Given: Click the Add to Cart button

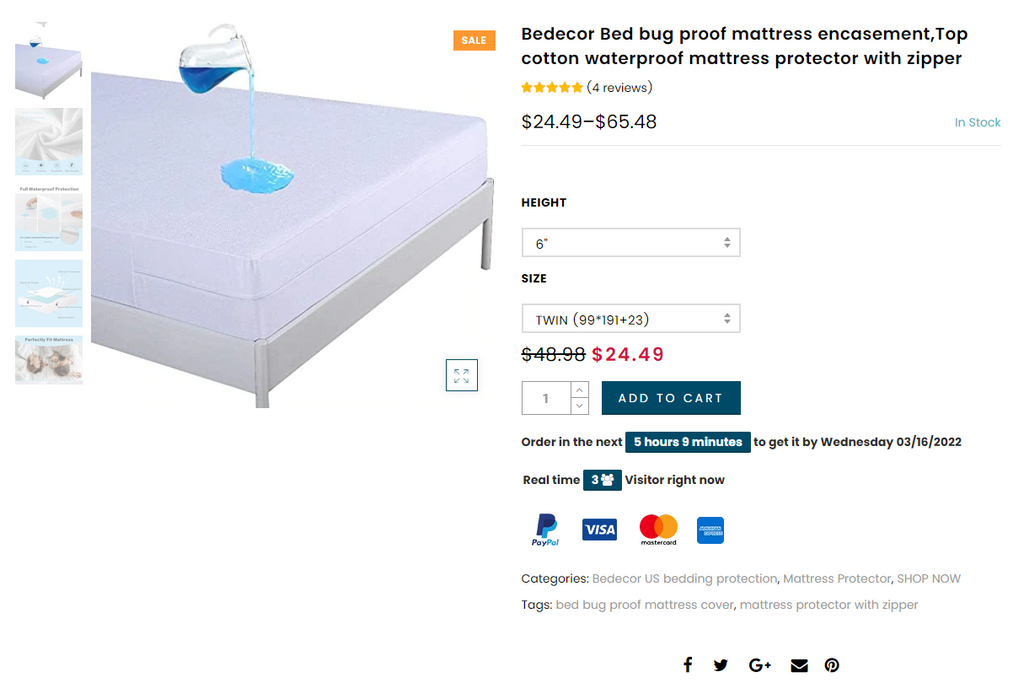Looking at the screenshot, I should point(671,398).
